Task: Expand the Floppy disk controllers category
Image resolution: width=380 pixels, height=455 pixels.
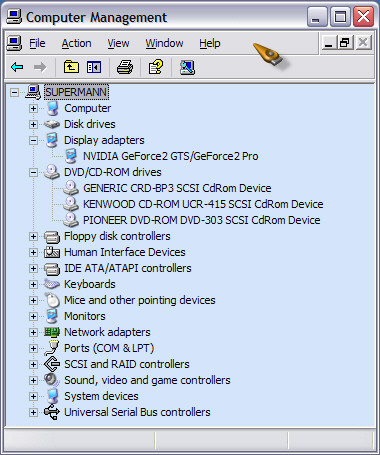Action: 33,236
